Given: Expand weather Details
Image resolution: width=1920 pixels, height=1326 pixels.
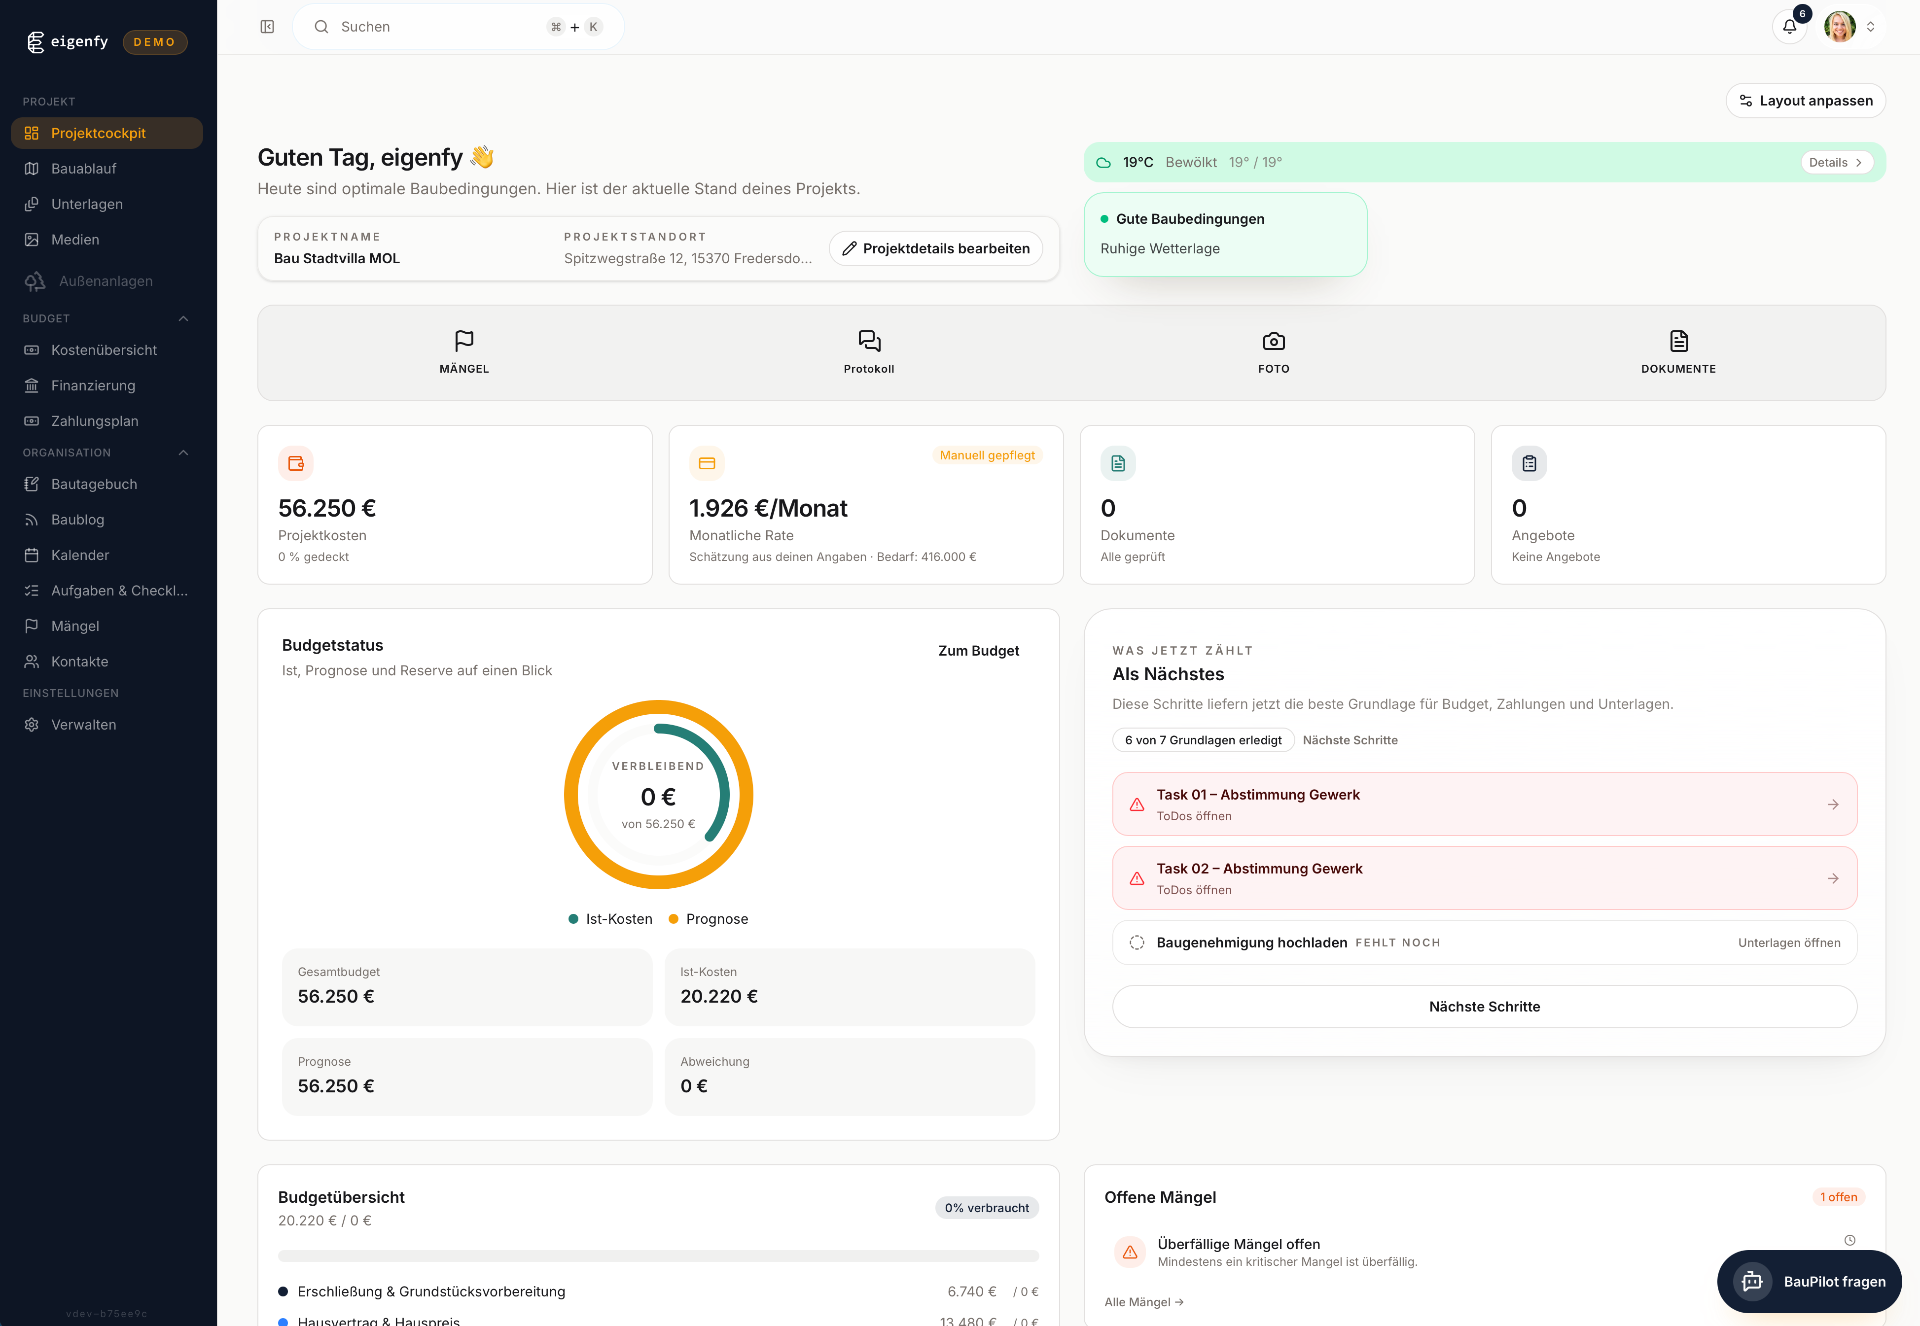Looking at the screenshot, I should pos(1836,163).
